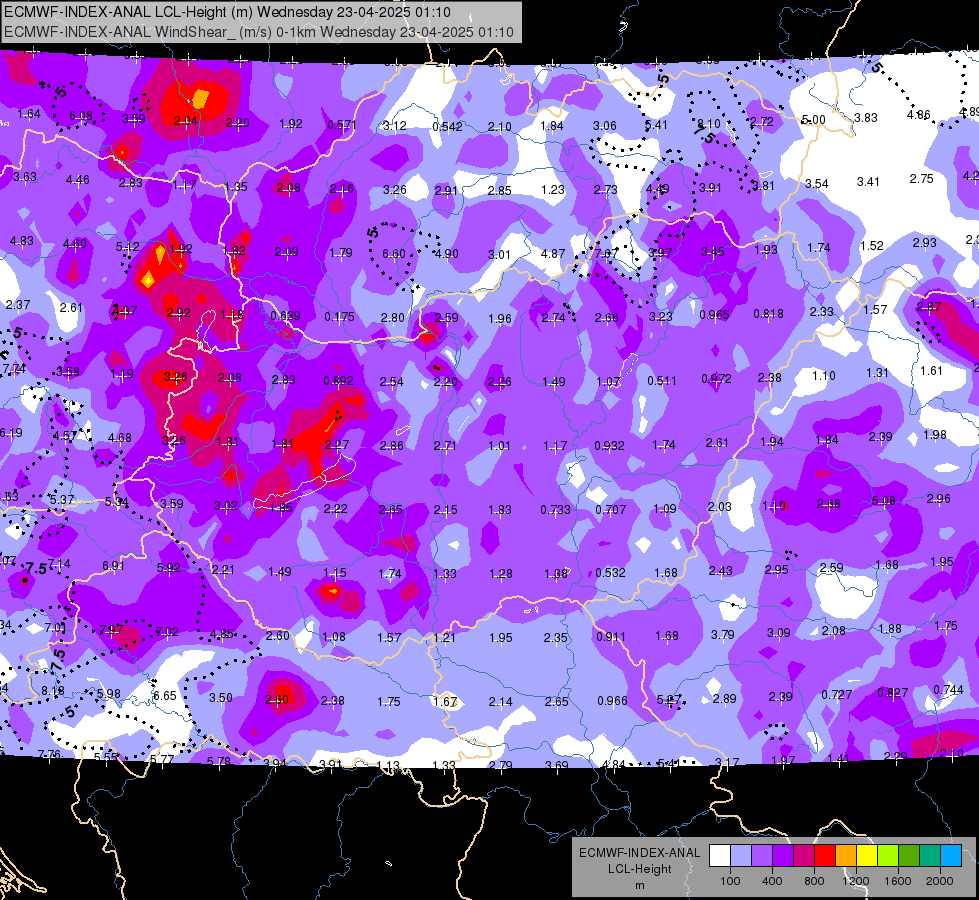Click the dark green swatch in the legend

click(x=908, y=855)
